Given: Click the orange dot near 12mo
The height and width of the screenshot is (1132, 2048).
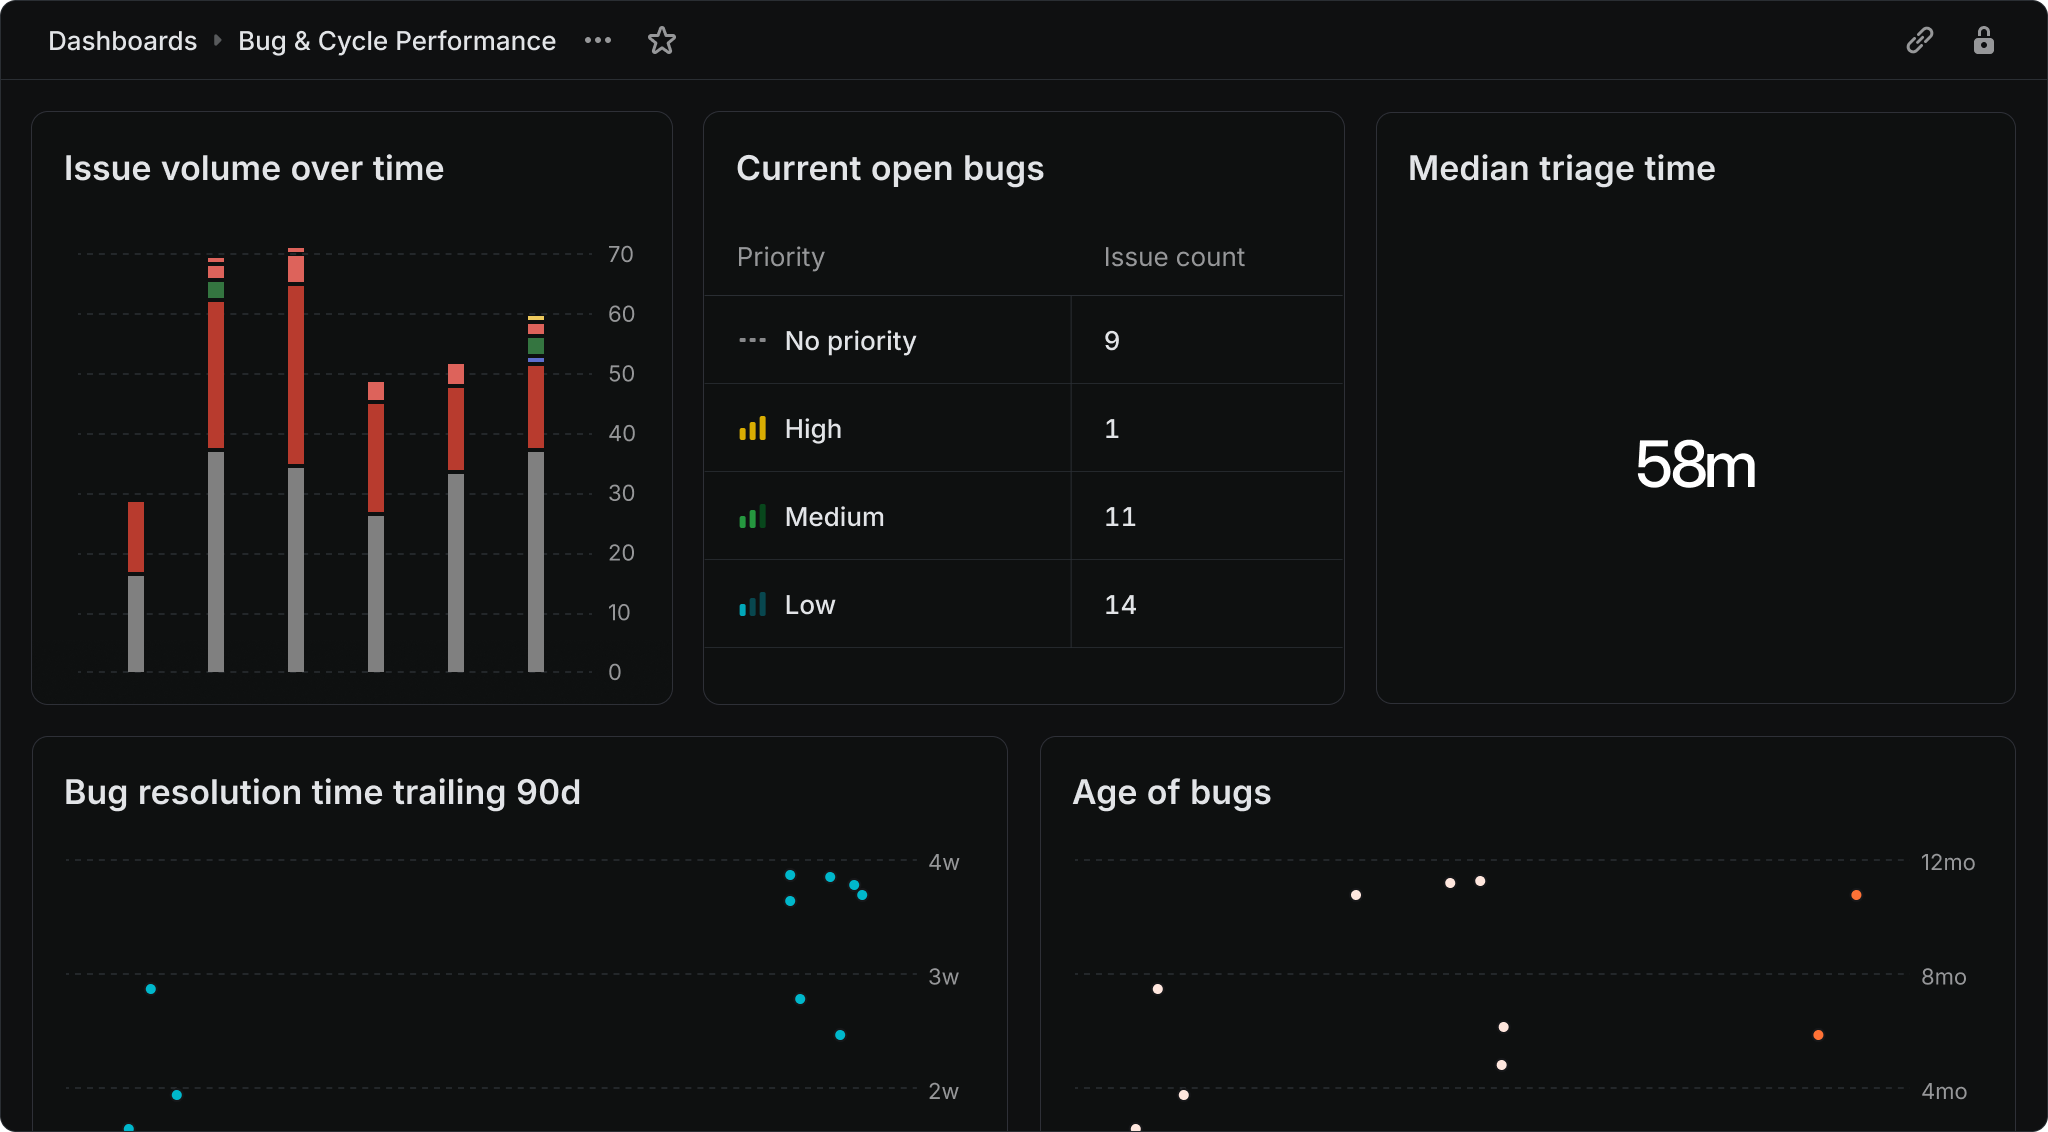Looking at the screenshot, I should pos(1856,895).
